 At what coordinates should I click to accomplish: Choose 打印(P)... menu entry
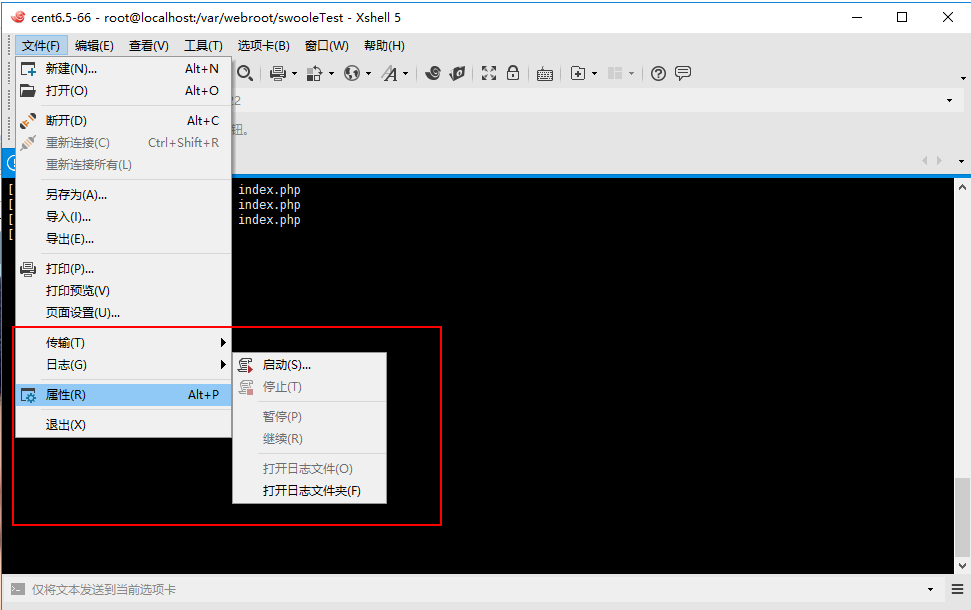tap(123, 269)
